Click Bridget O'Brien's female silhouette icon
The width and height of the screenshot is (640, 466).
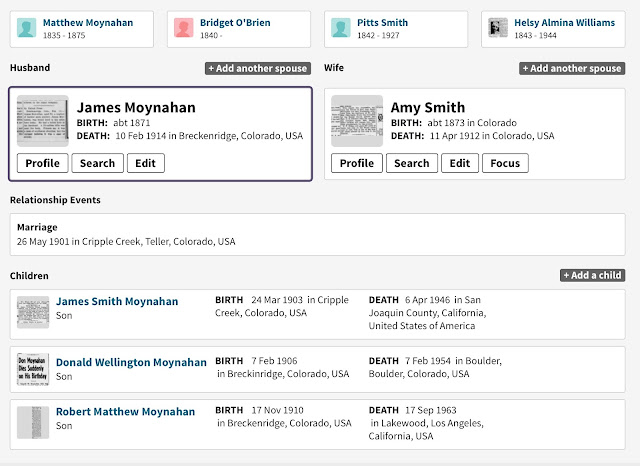tap(183, 29)
